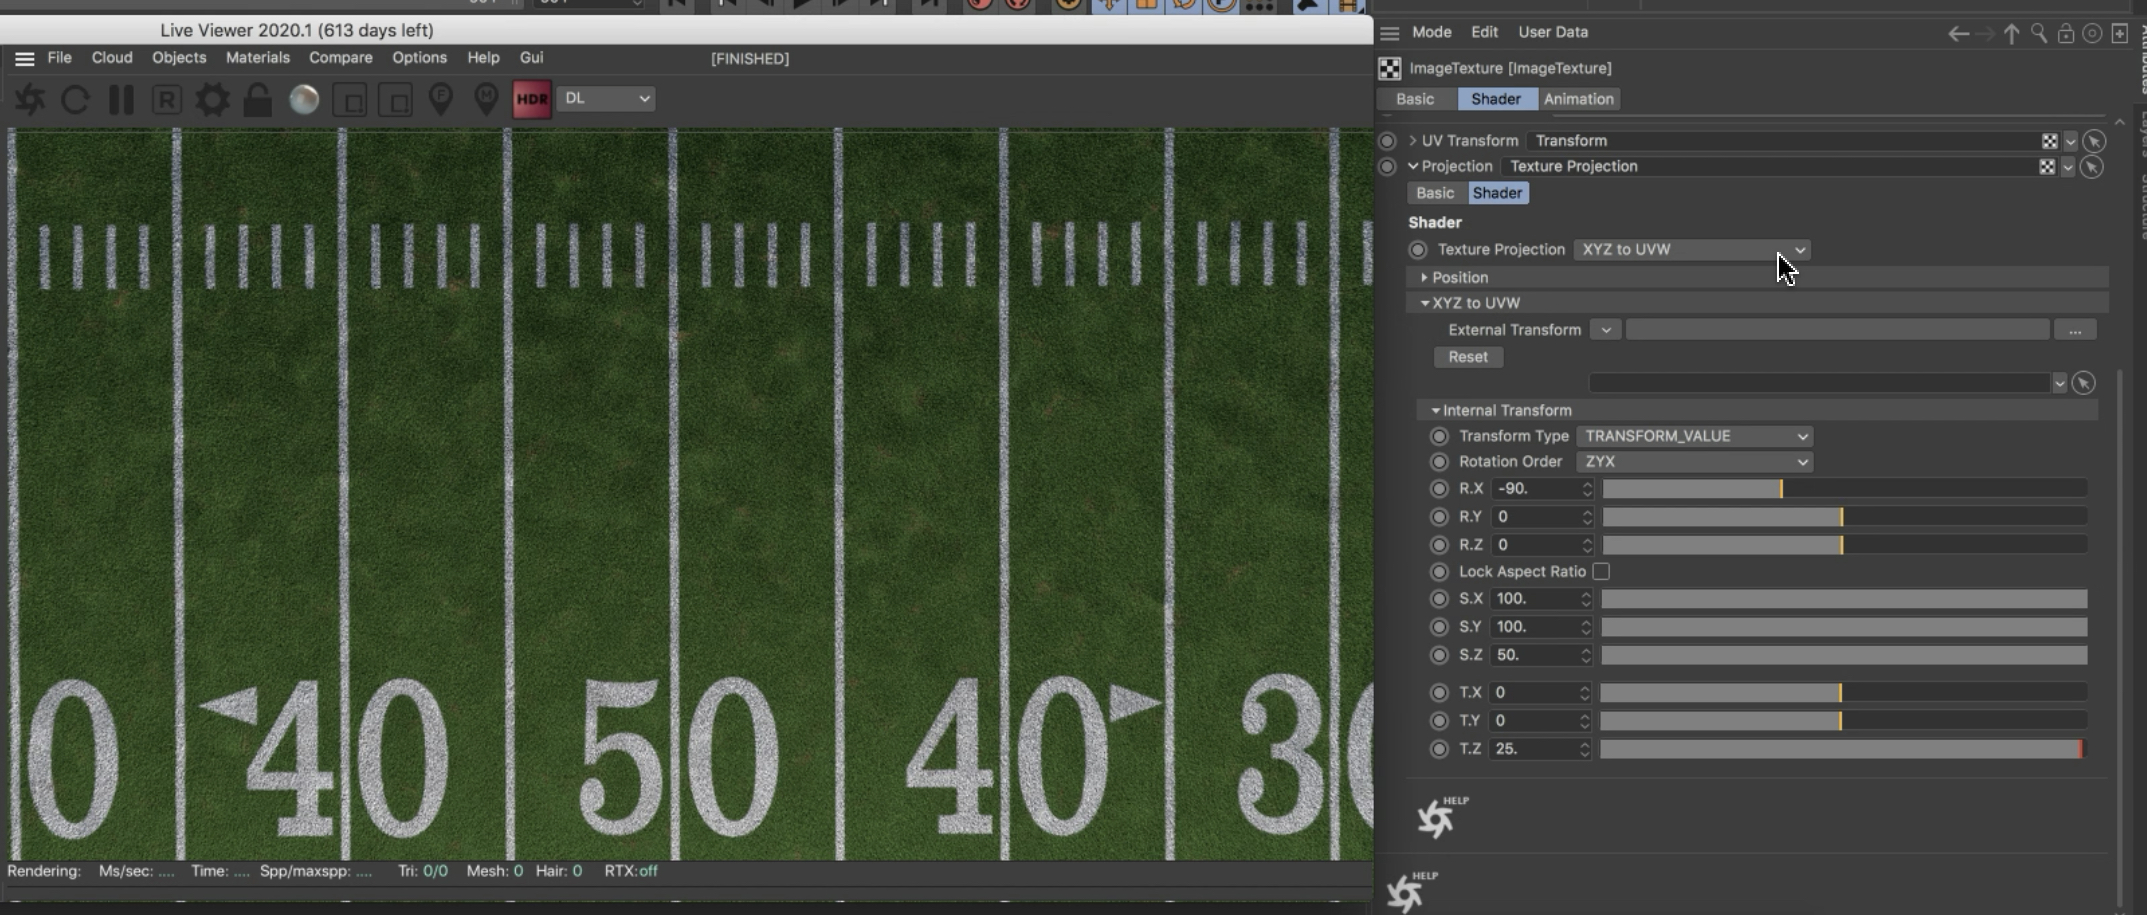Click the ImageTexture checker icon

click(x=1390, y=68)
